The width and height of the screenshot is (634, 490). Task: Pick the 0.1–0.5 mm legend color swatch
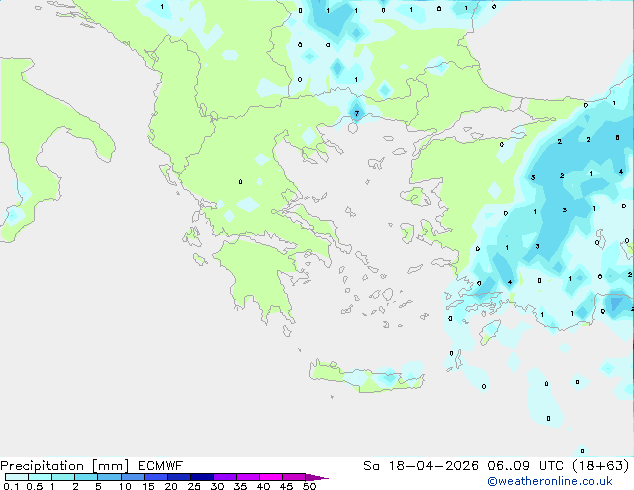(17, 477)
